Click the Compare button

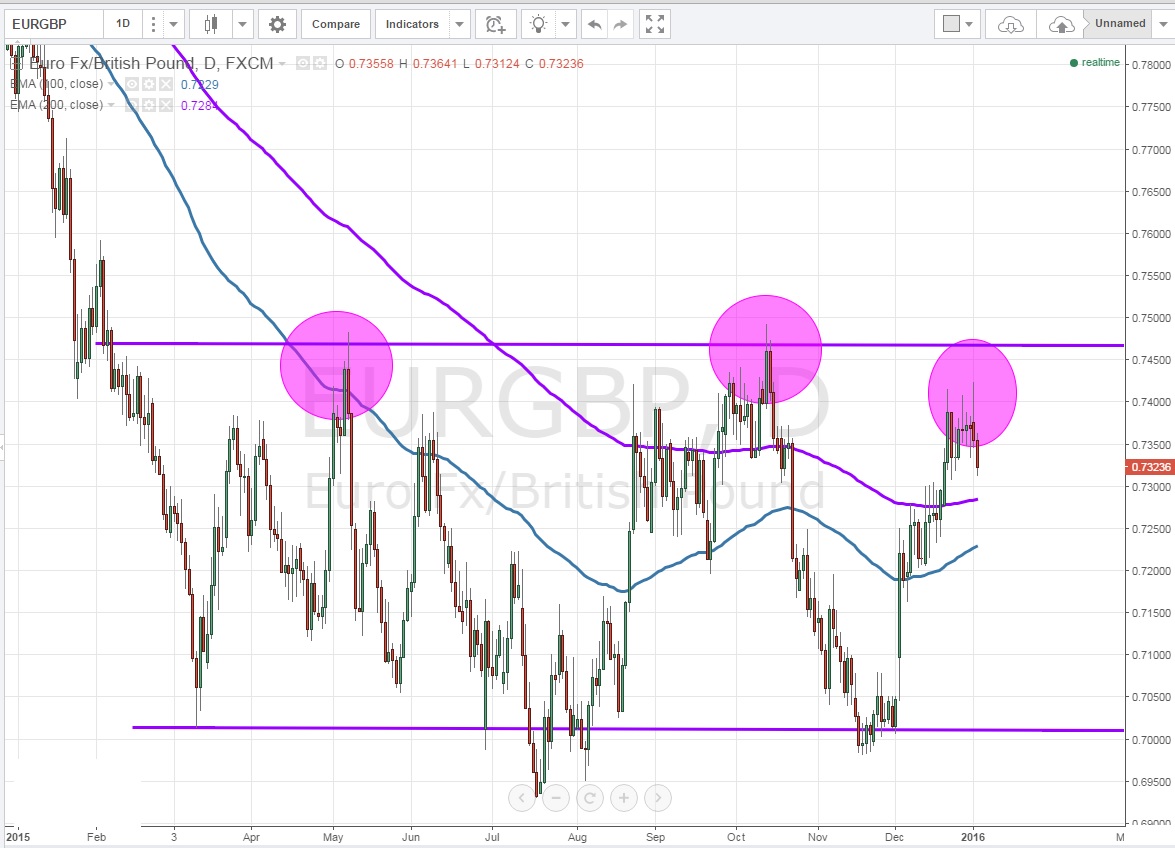coord(336,24)
